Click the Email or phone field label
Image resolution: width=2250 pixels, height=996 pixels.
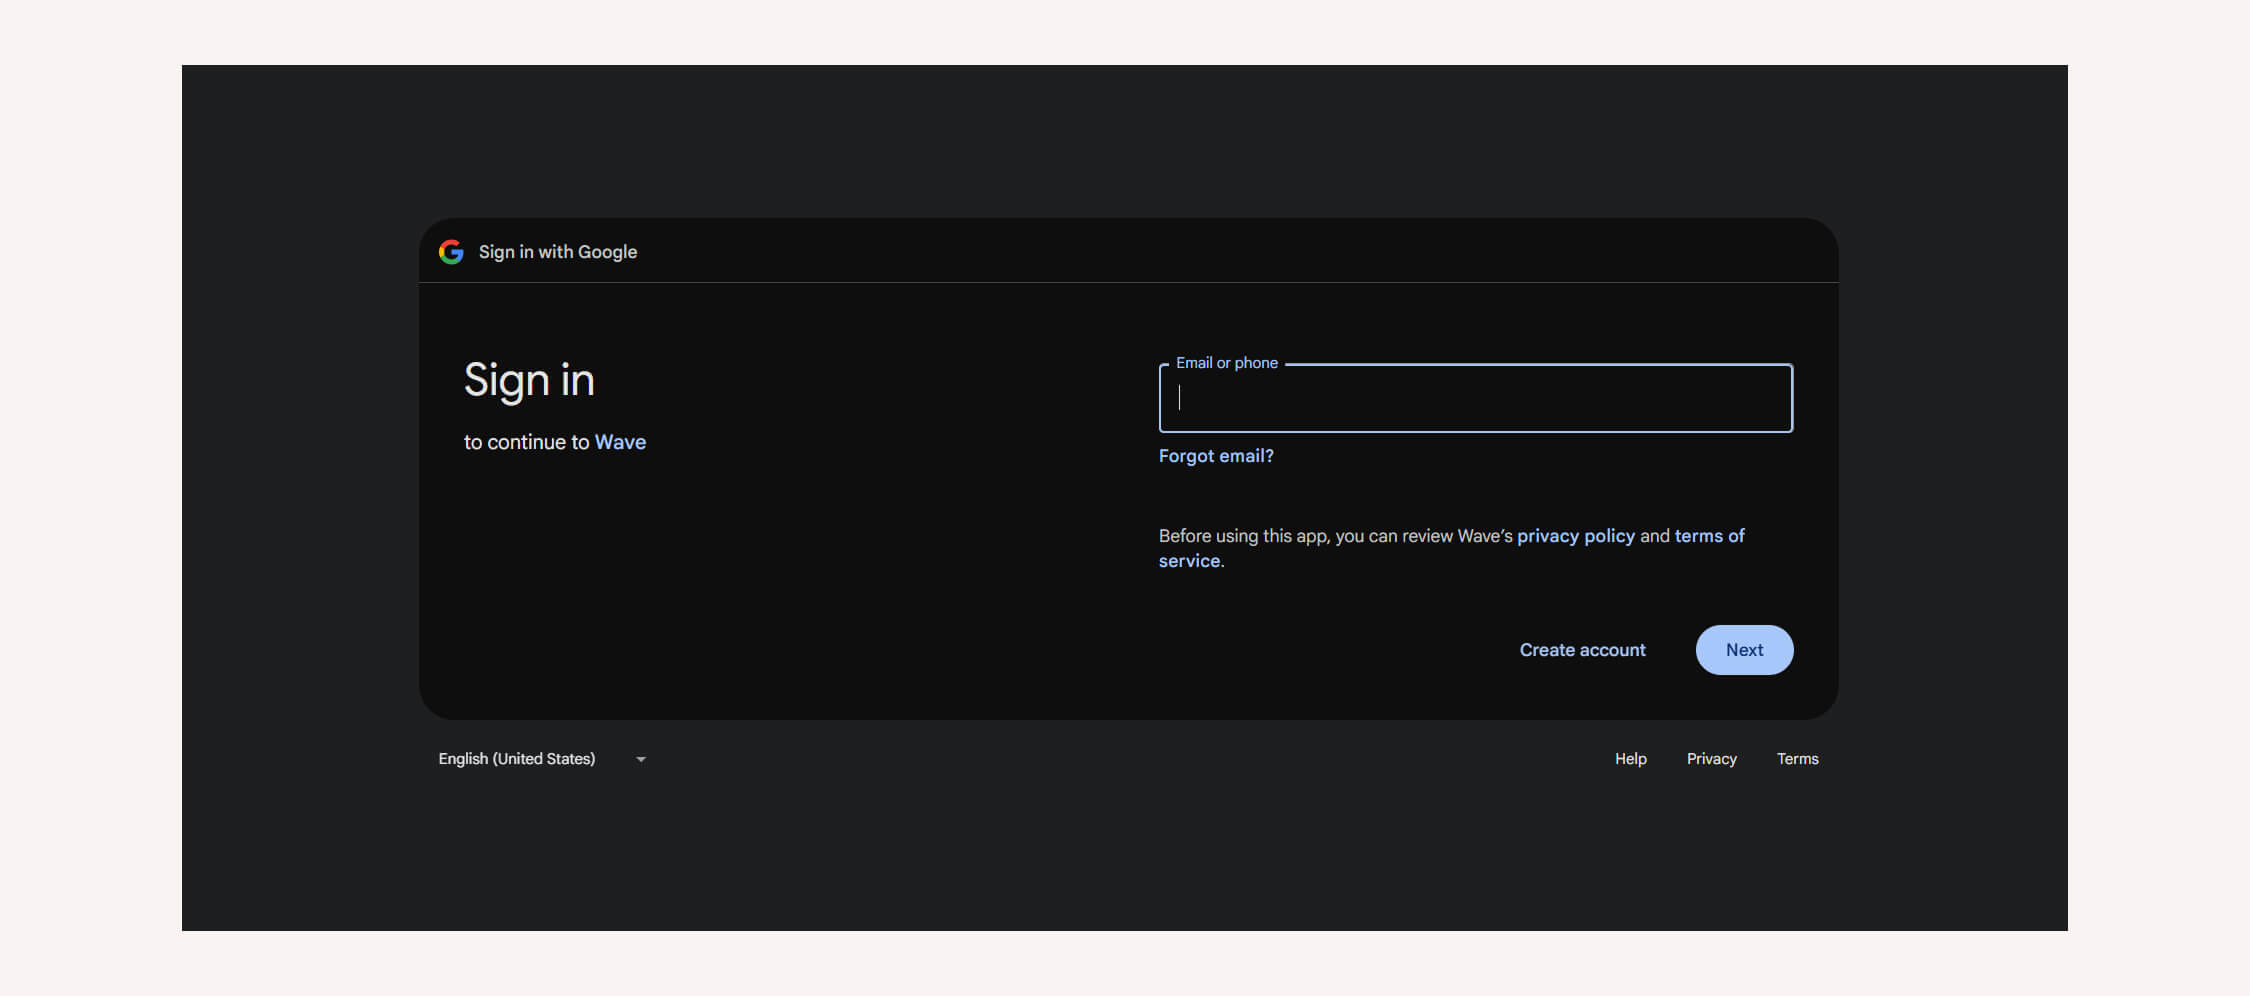coord(1225,362)
